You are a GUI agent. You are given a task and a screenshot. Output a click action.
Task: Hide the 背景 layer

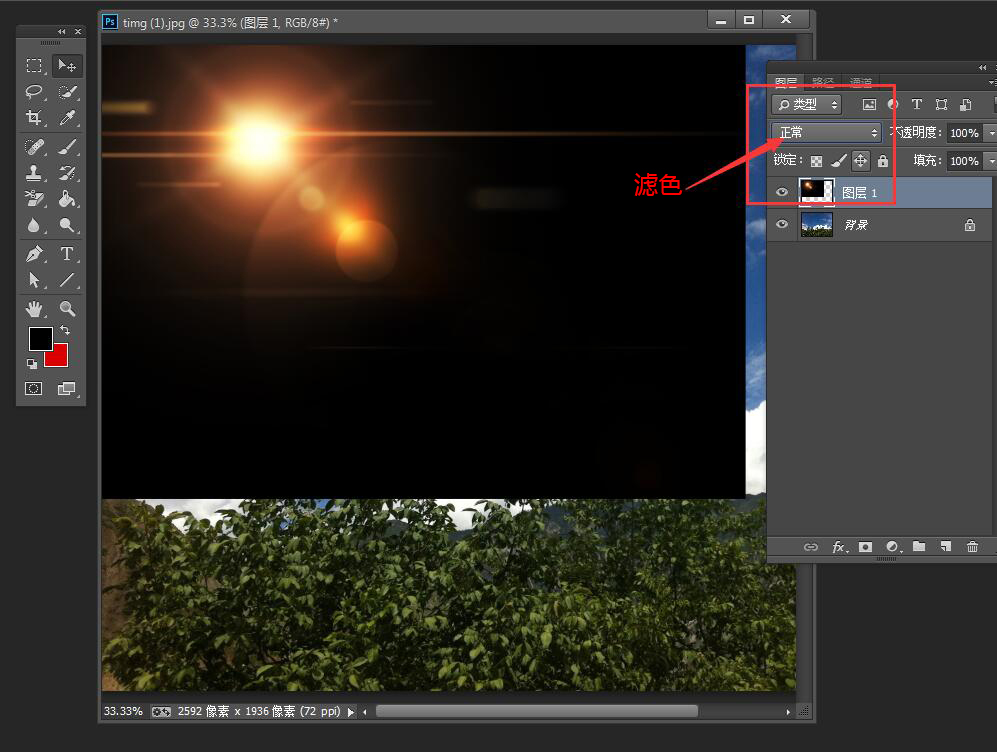click(x=782, y=224)
